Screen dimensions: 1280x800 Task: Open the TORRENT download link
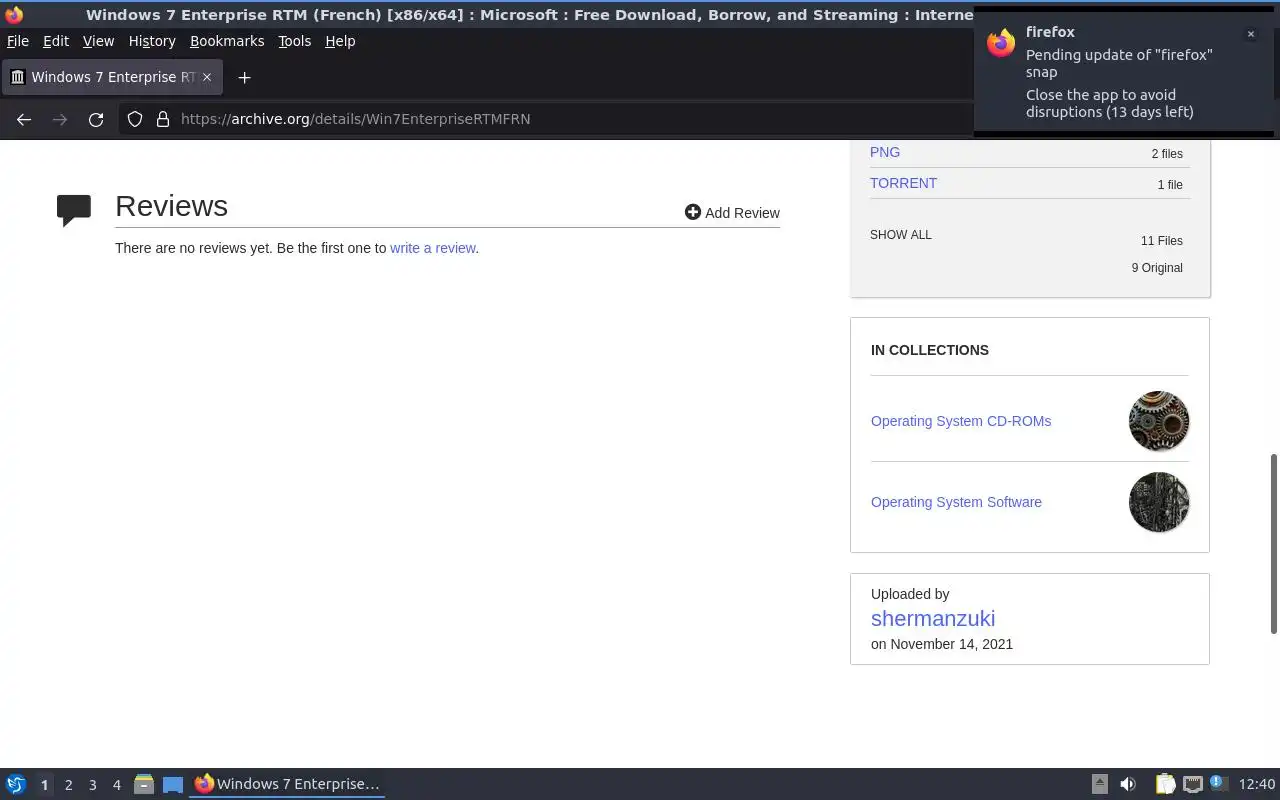tap(903, 183)
